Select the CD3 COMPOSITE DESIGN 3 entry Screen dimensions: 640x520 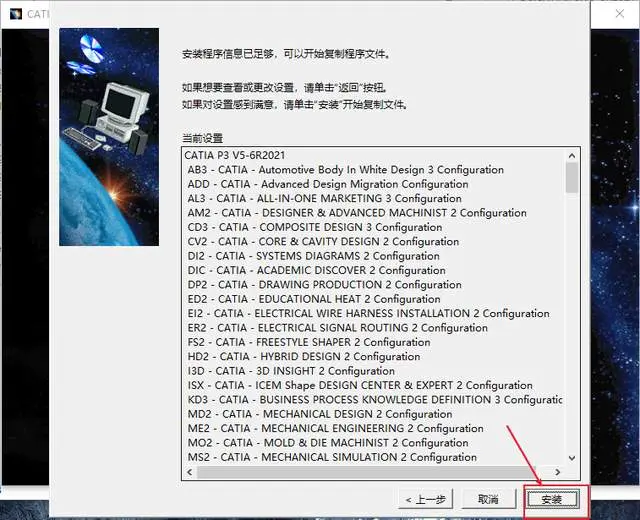[x=315, y=227]
